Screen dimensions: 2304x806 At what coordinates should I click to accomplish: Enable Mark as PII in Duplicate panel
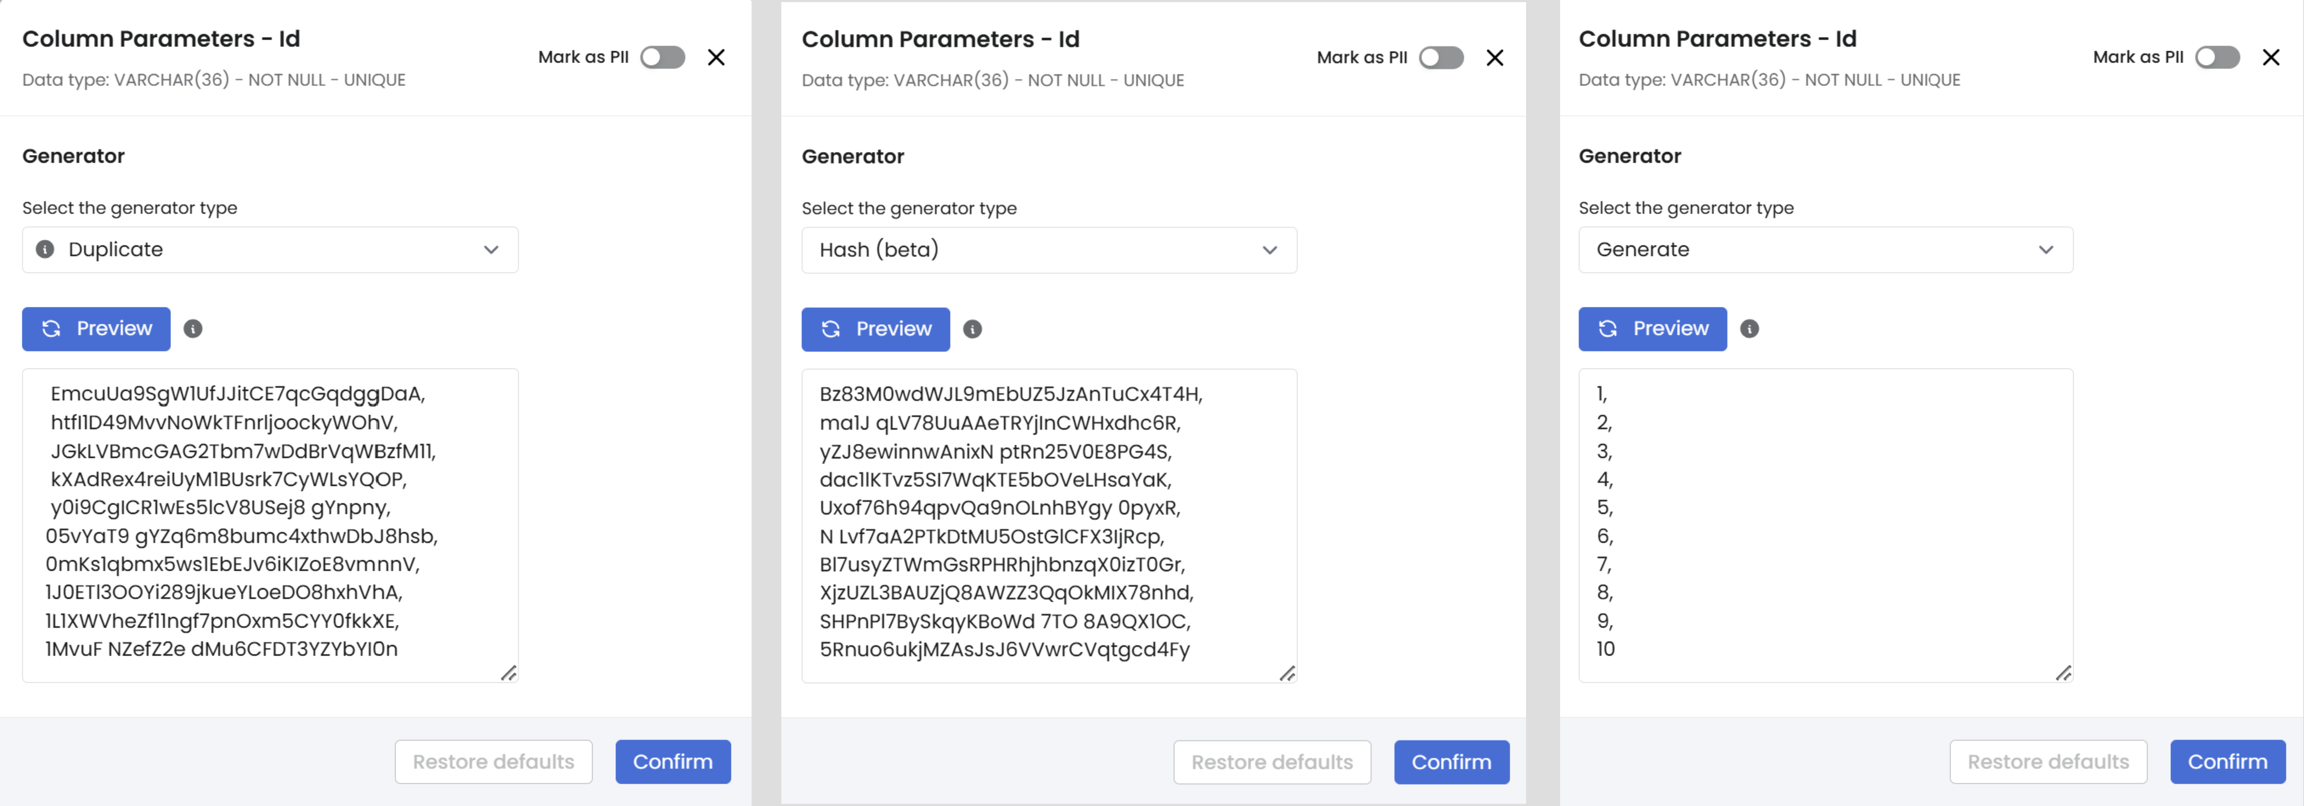click(663, 57)
